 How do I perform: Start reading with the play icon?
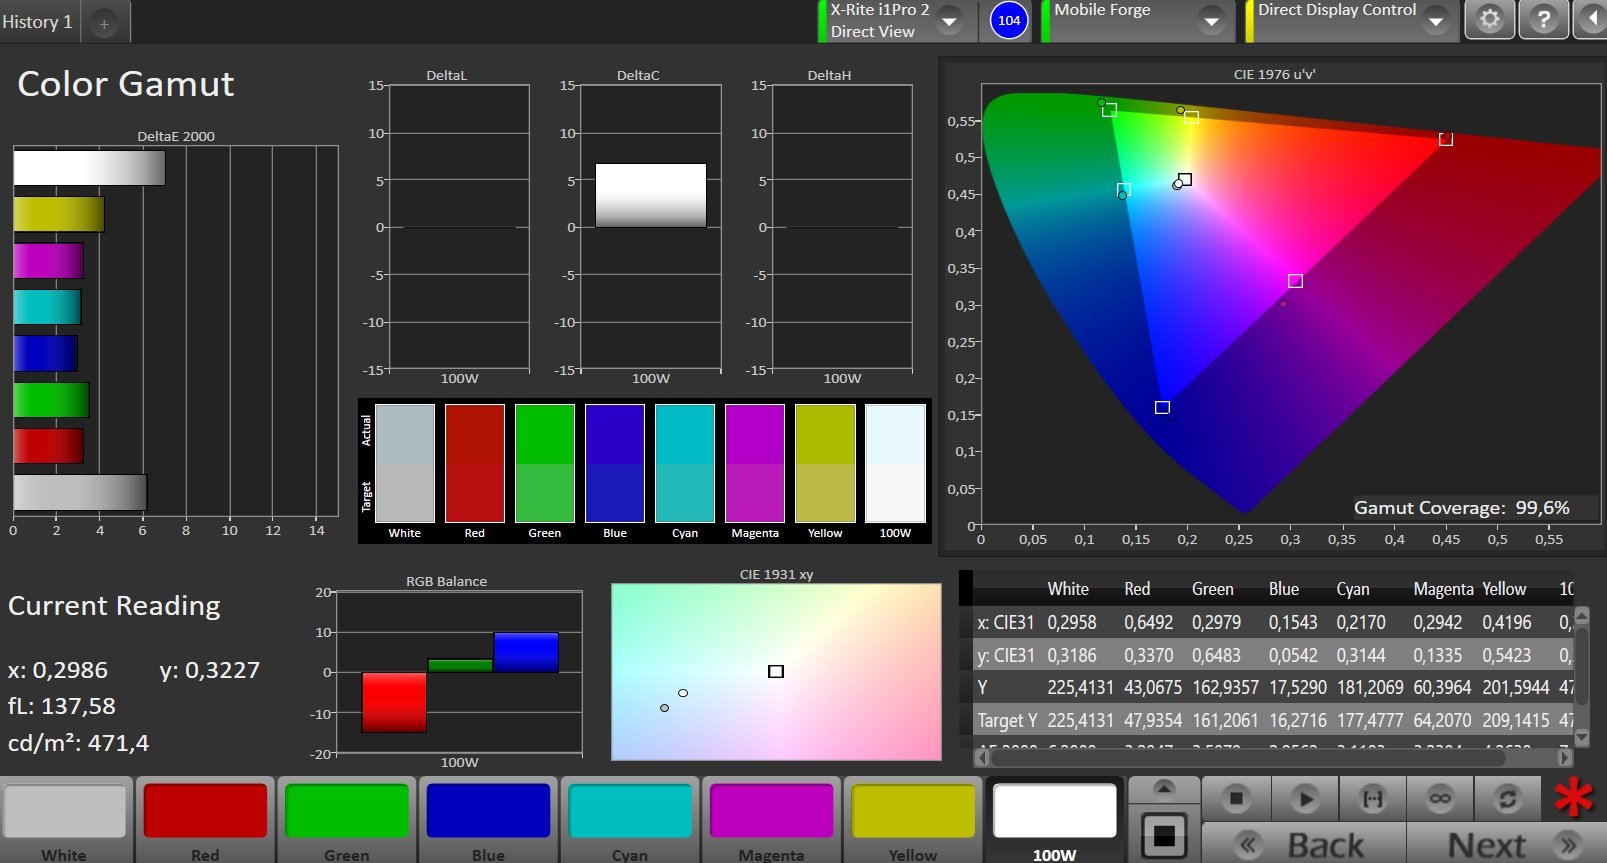[1304, 798]
